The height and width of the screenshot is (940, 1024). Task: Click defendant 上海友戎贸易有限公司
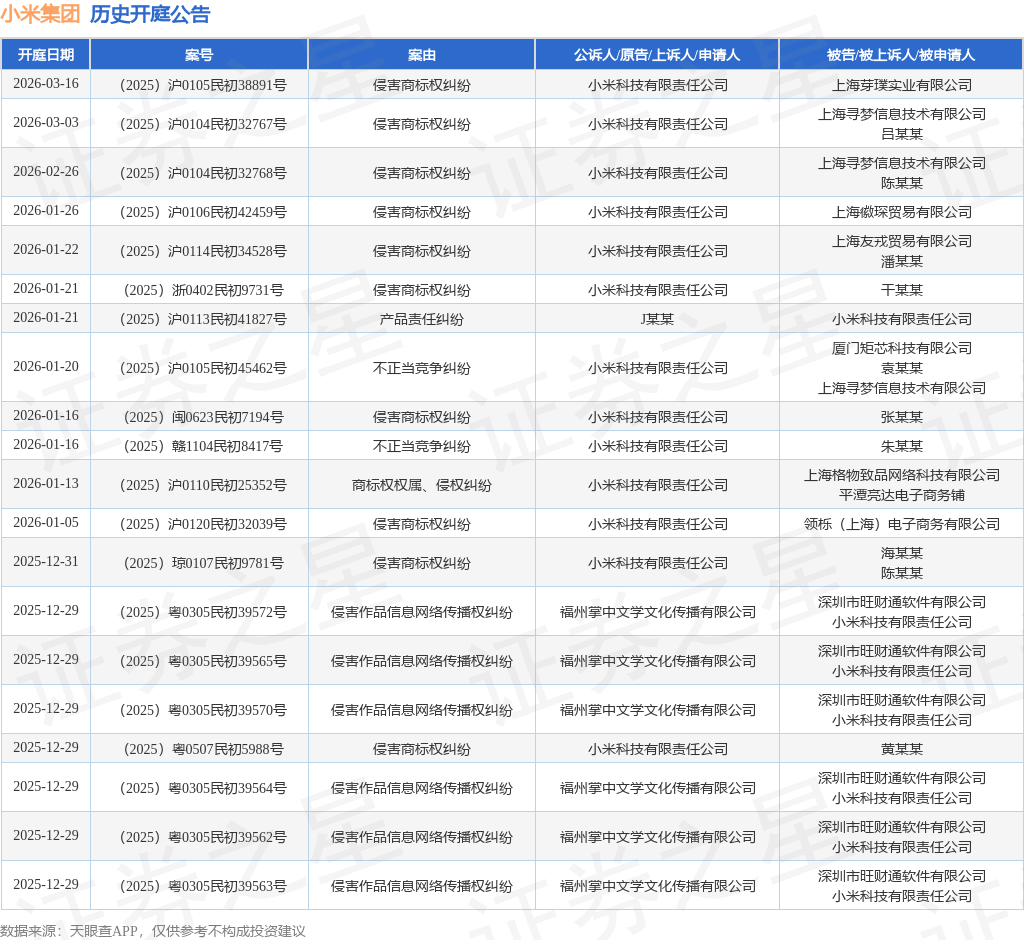point(901,241)
